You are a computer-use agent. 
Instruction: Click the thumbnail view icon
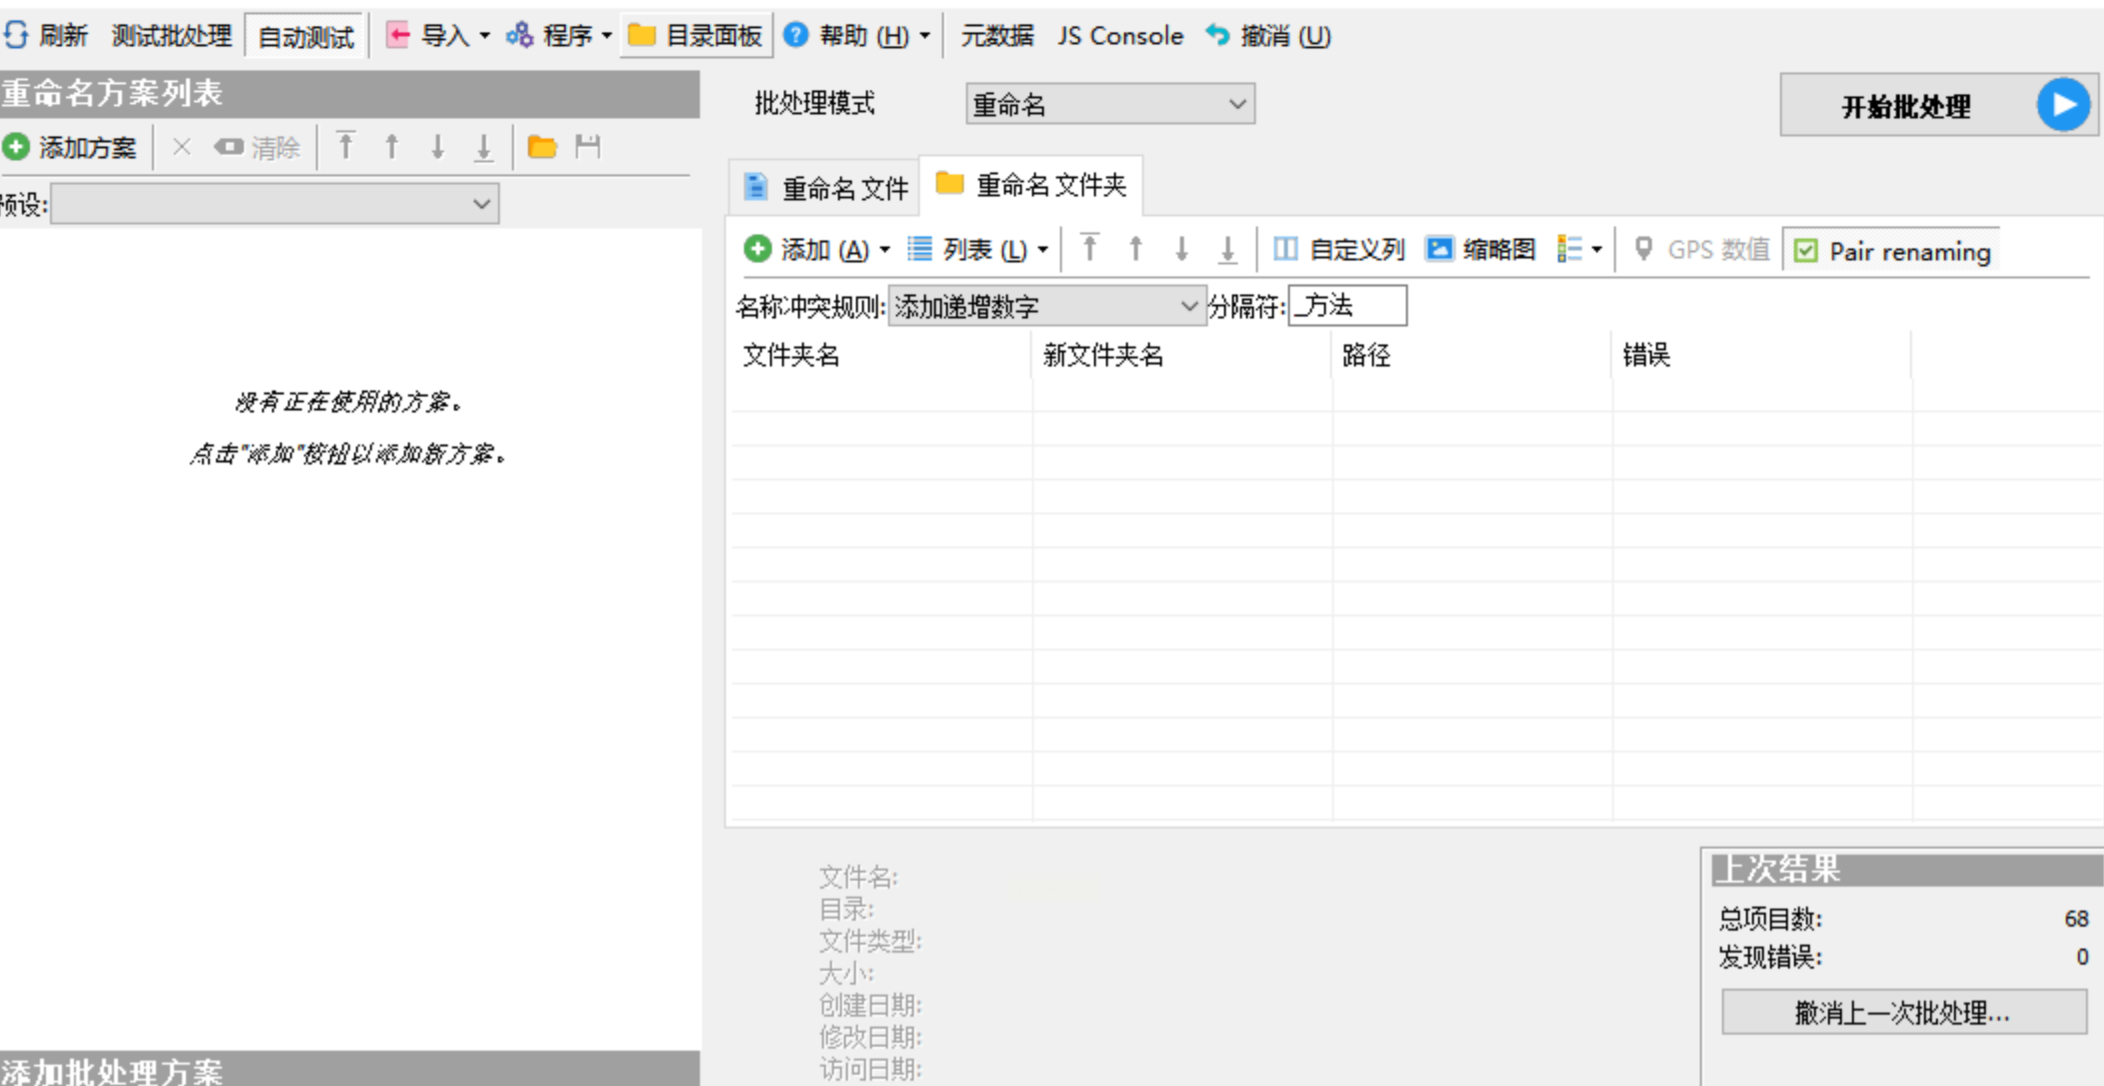(1439, 249)
